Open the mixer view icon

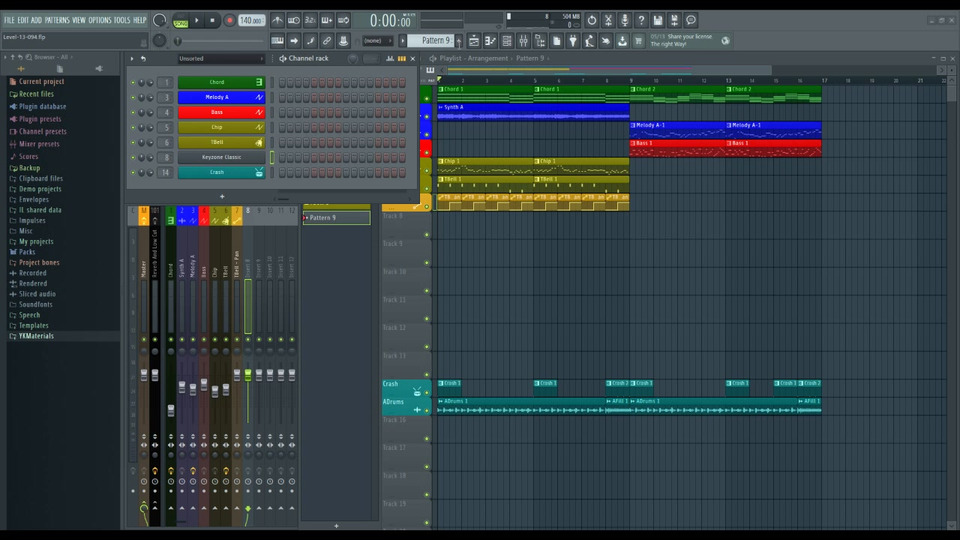pos(523,41)
